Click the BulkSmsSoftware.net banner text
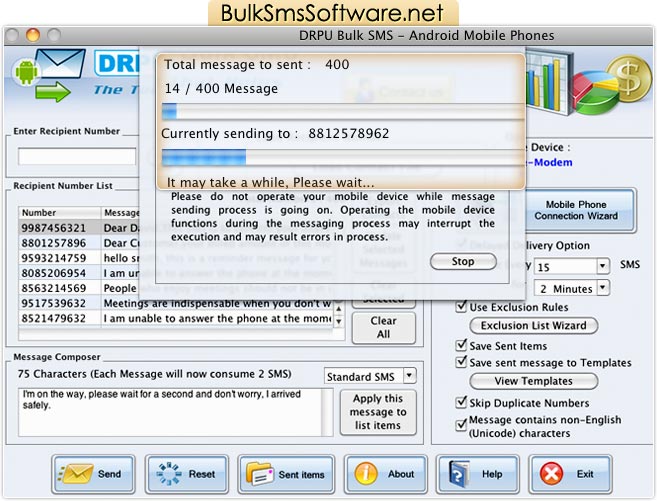Image resolution: width=657 pixels, height=501 pixels. coord(332,13)
